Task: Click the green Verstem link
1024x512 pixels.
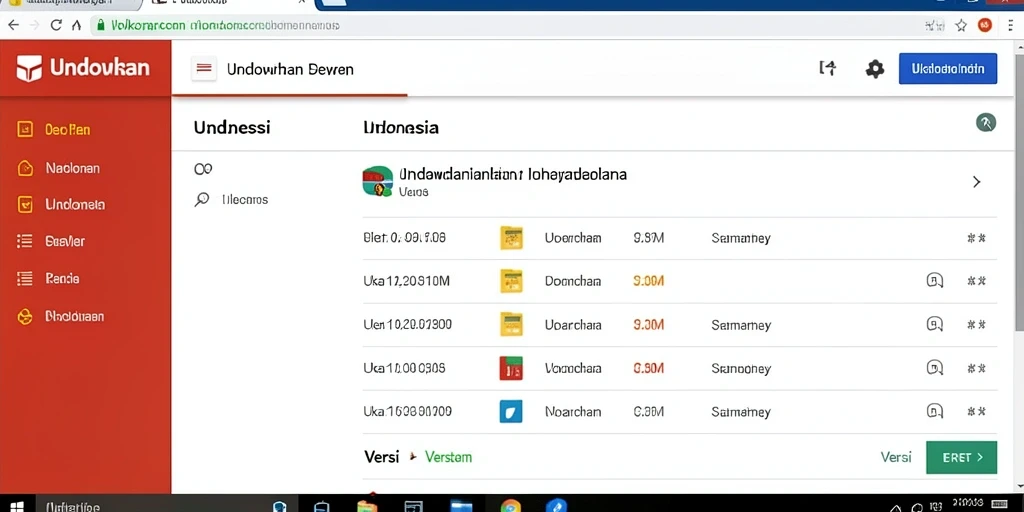Action: pos(448,457)
